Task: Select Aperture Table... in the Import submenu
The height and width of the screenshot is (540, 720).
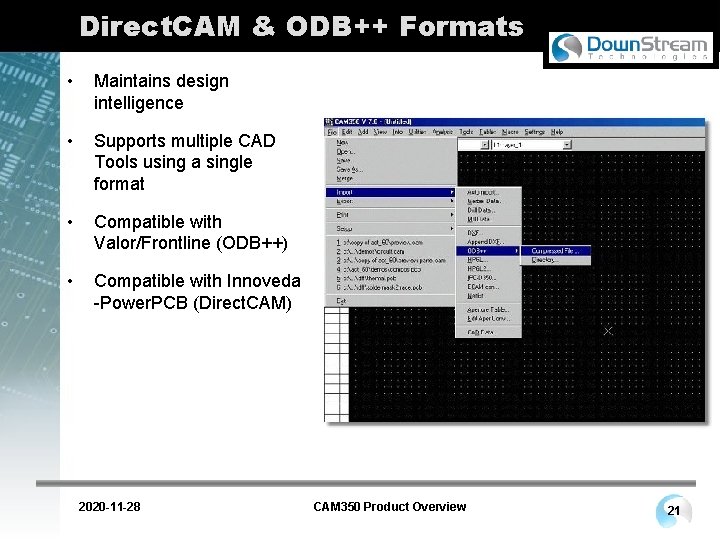Action: 488,309
